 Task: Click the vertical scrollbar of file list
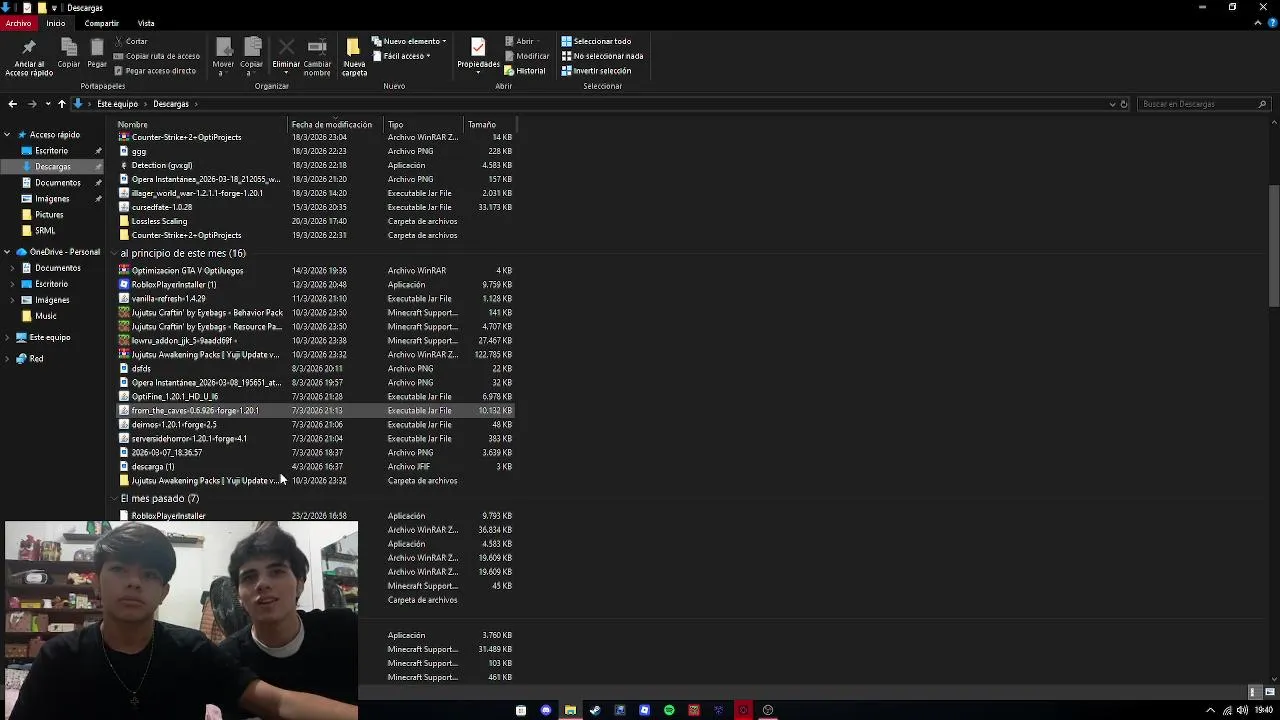click(1274, 245)
